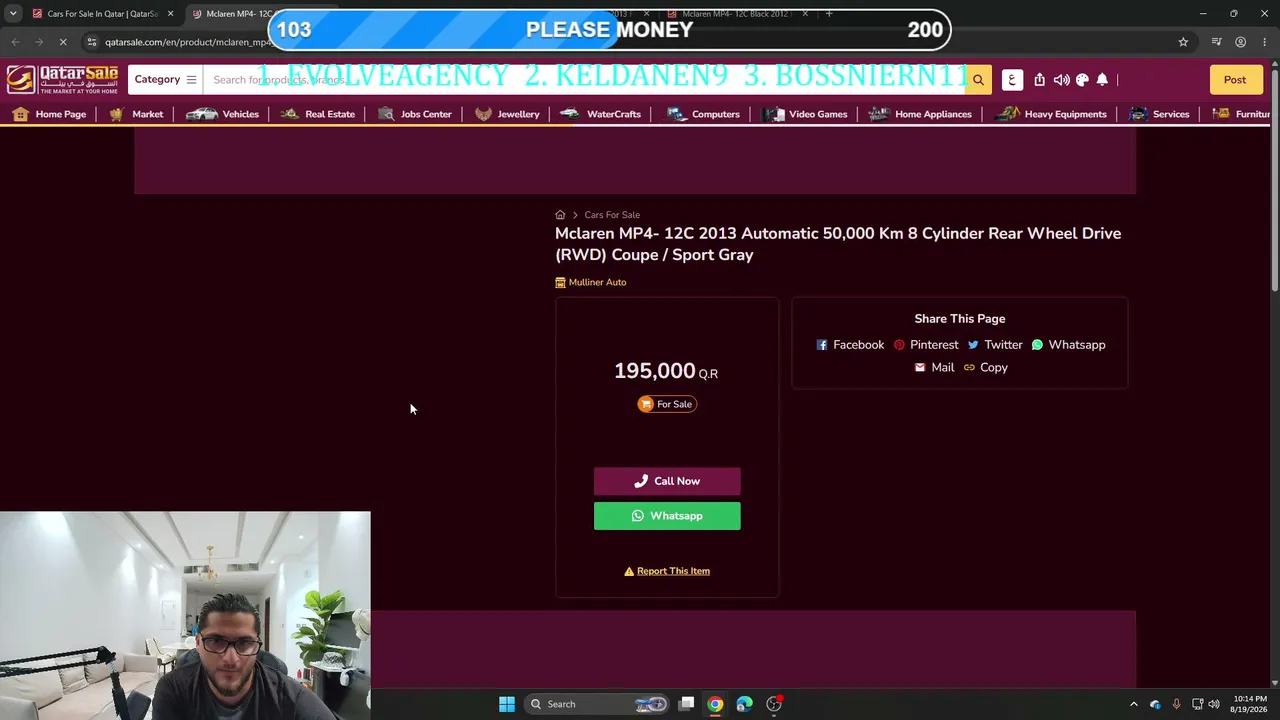This screenshot has height=720, width=1280.
Task: Open the Computers category
Action: tap(703, 114)
